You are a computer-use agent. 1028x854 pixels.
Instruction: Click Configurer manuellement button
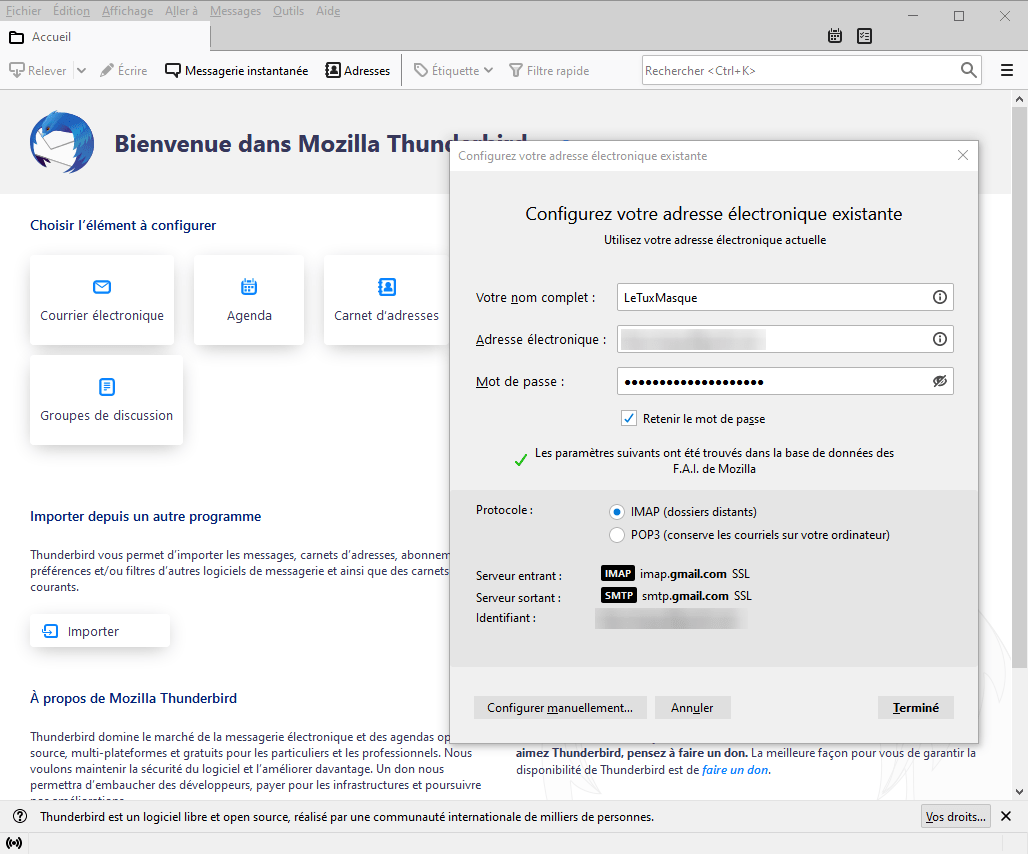pyautogui.click(x=560, y=707)
